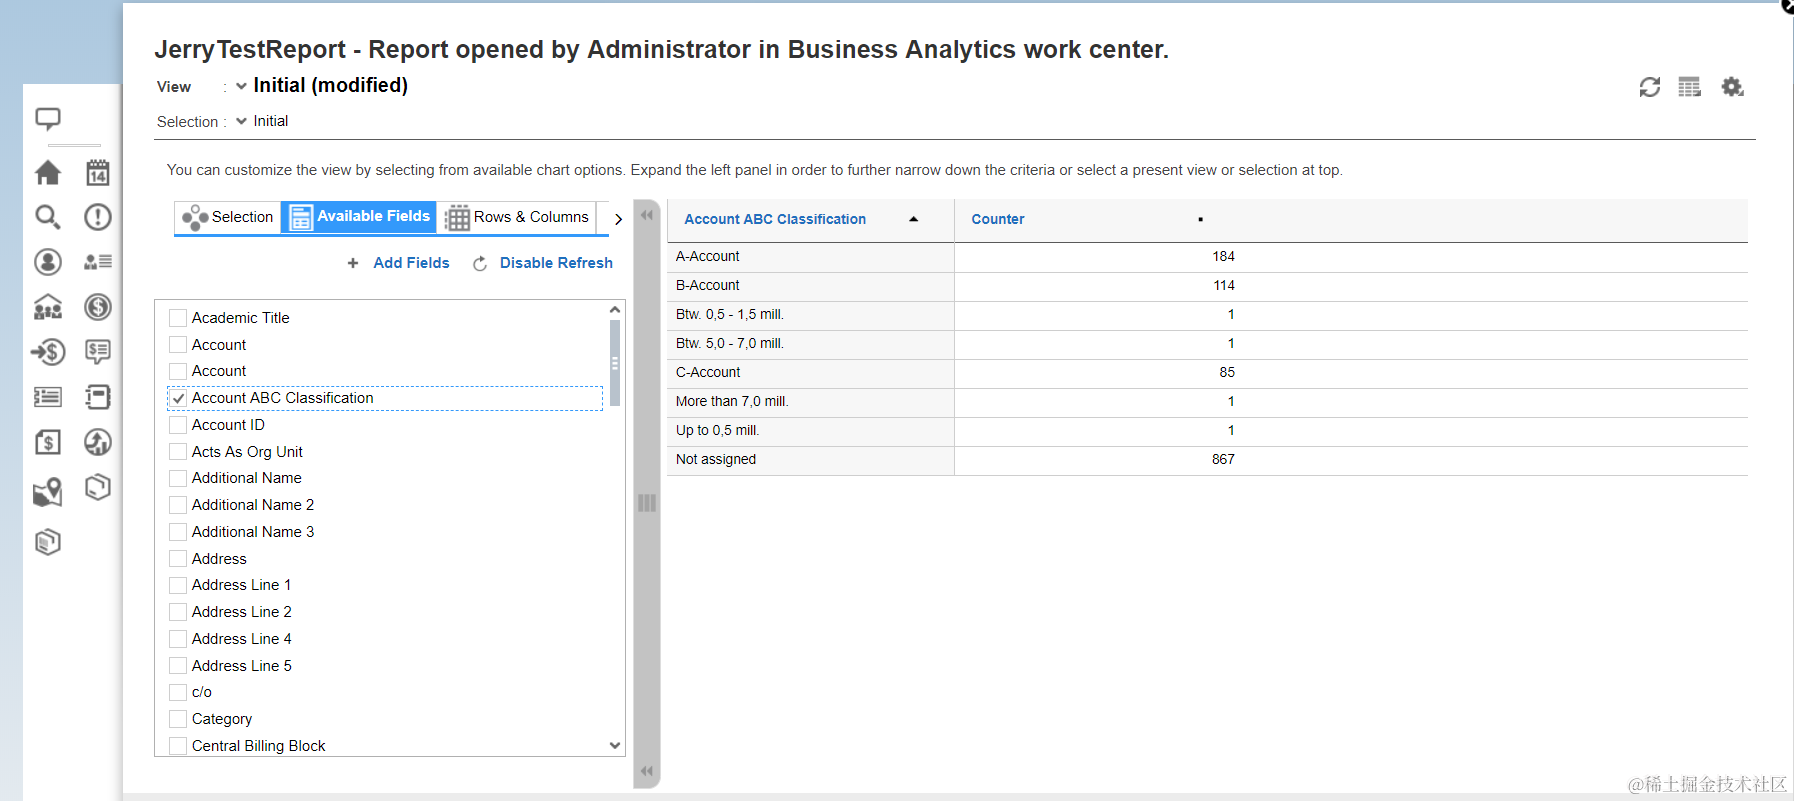Expand the View dropdown chevron
The image size is (1794, 801).
tap(241, 86)
